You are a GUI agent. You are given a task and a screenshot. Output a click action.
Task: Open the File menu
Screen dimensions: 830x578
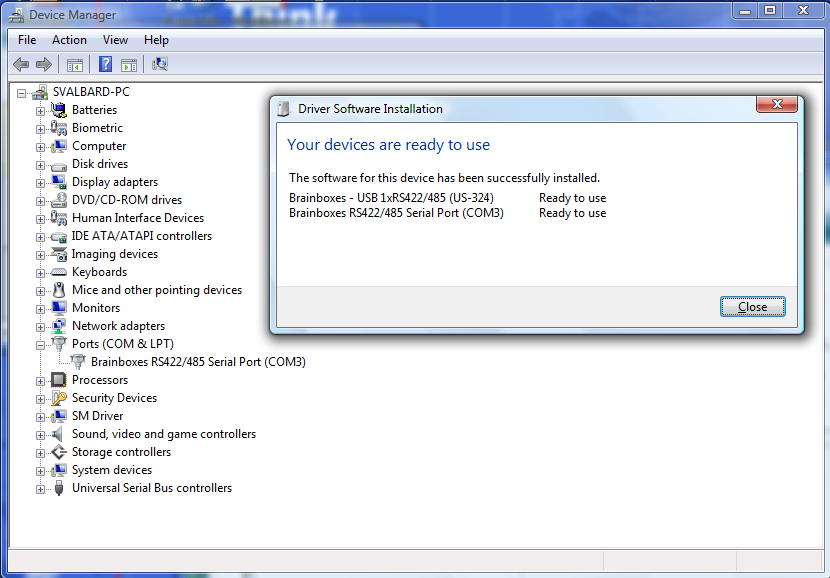pos(27,40)
